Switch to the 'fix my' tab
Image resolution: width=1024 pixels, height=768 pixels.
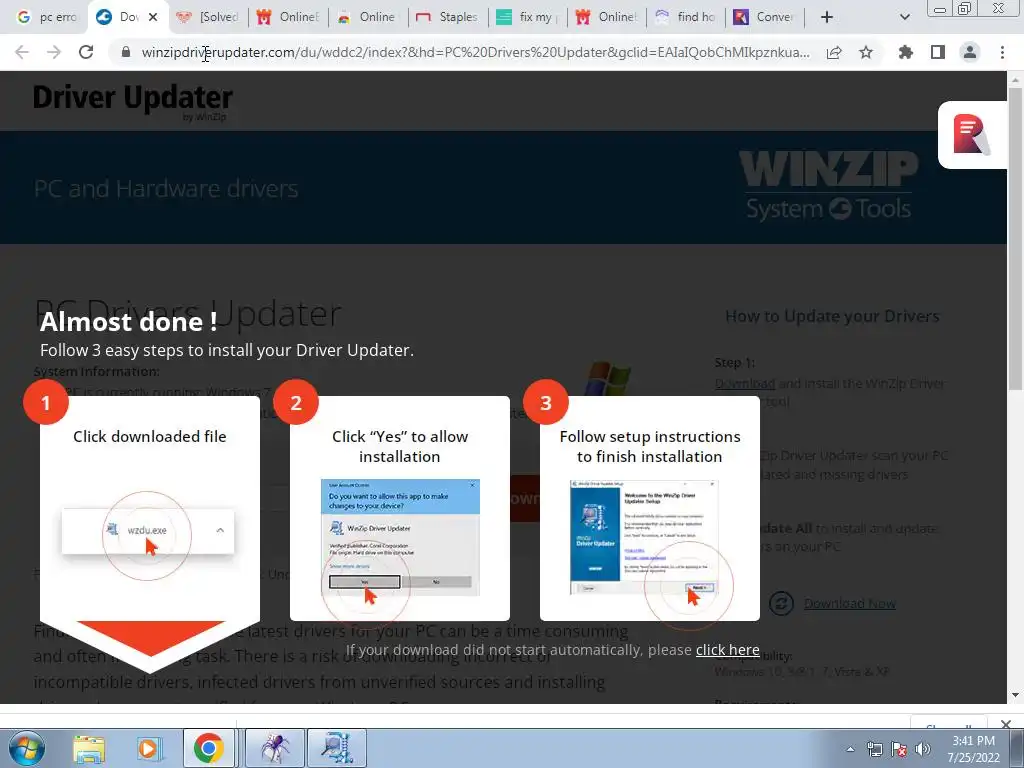click(x=528, y=17)
